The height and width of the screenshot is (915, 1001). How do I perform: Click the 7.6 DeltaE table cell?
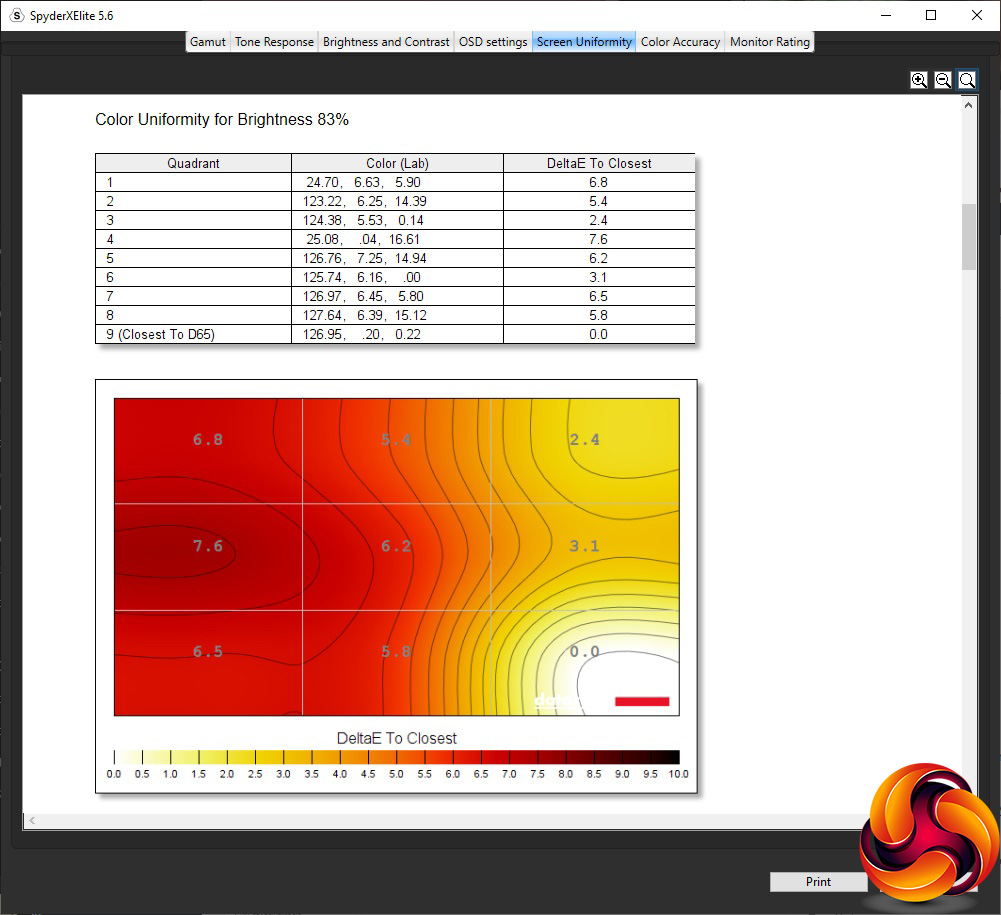click(599, 239)
